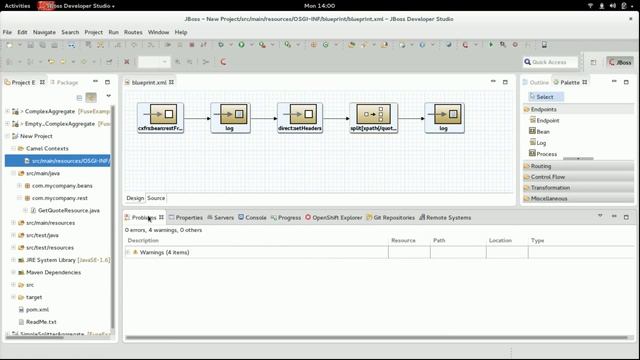The width and height of the screenshot is (640, 360).
Task: Open the Navigate menu
Action: [x=44, y=32]
